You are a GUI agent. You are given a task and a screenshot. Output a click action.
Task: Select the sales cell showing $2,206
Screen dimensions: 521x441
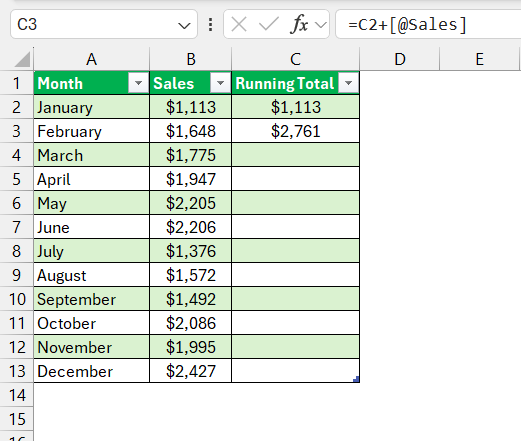pyautogui.click(x=191, y=227)
